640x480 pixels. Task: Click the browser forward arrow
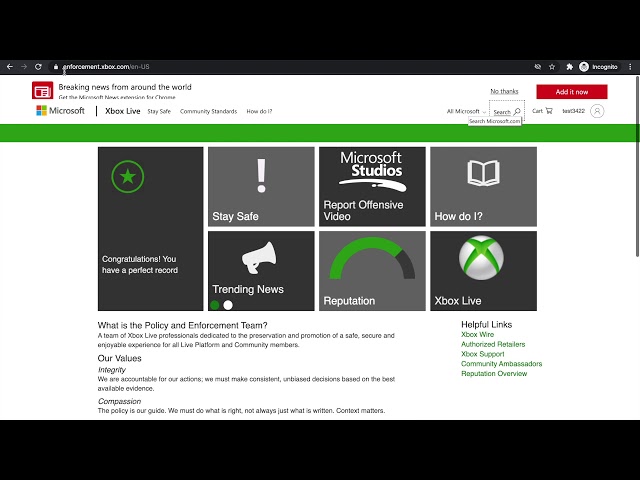pyautogui.click(x=24, y=67)
